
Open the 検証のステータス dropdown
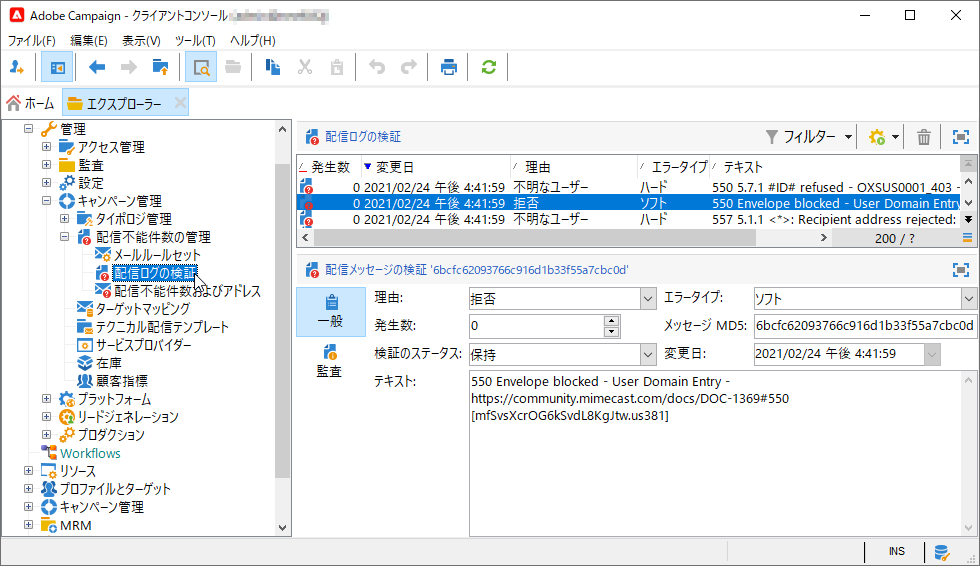click(648, 354)
